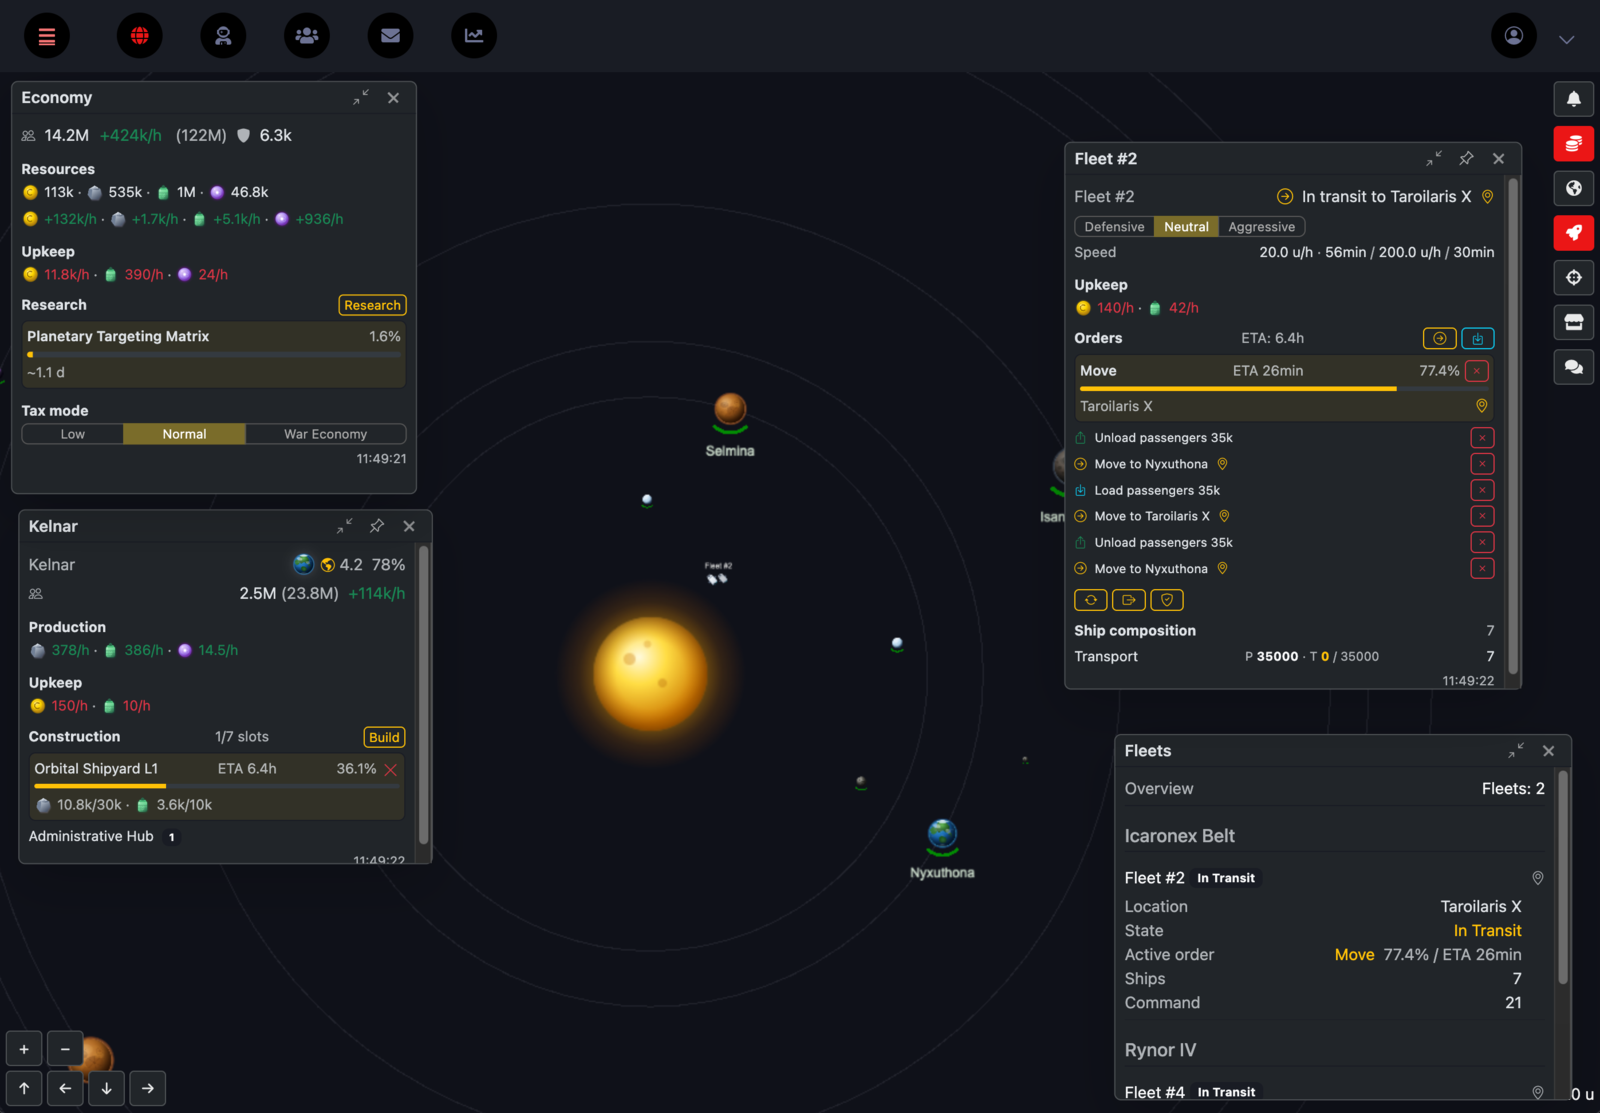
Task: Click the Research button in Economy
Action: coord(372,305)
